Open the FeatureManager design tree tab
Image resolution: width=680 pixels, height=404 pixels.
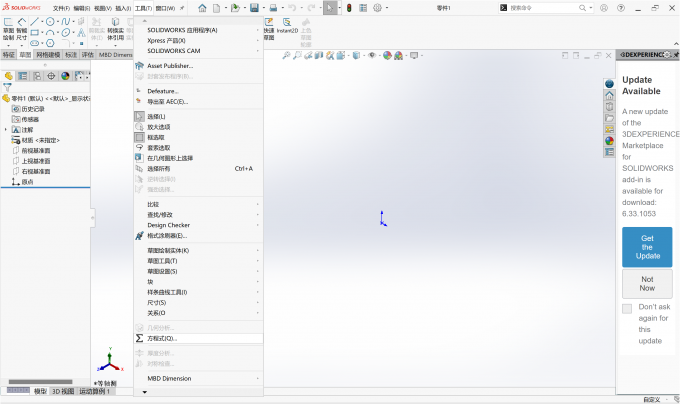8,76
